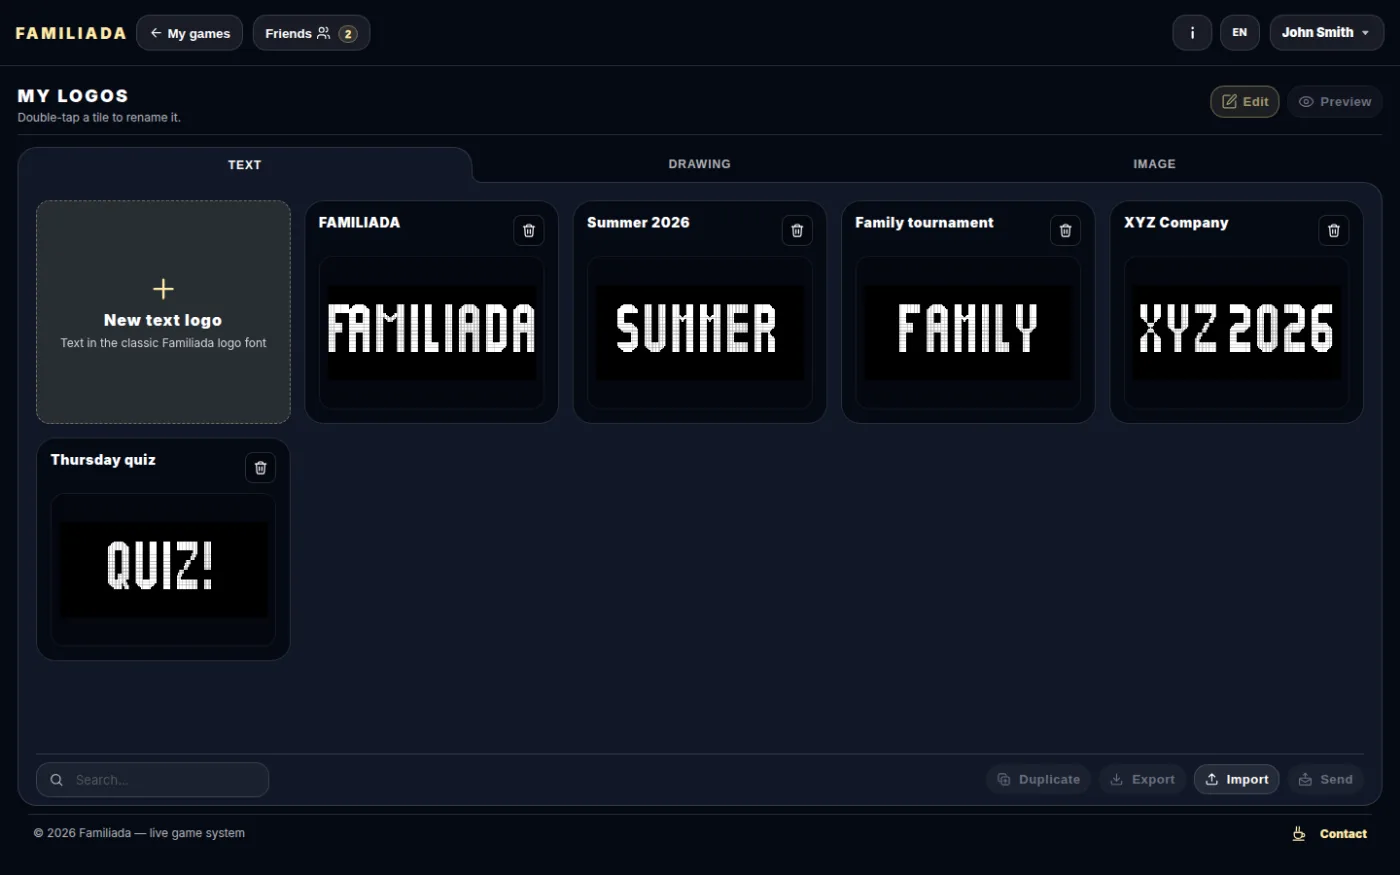Screen dimensions: 1400x875
Task: Open the info button in header
Action: coord(1192,33)
